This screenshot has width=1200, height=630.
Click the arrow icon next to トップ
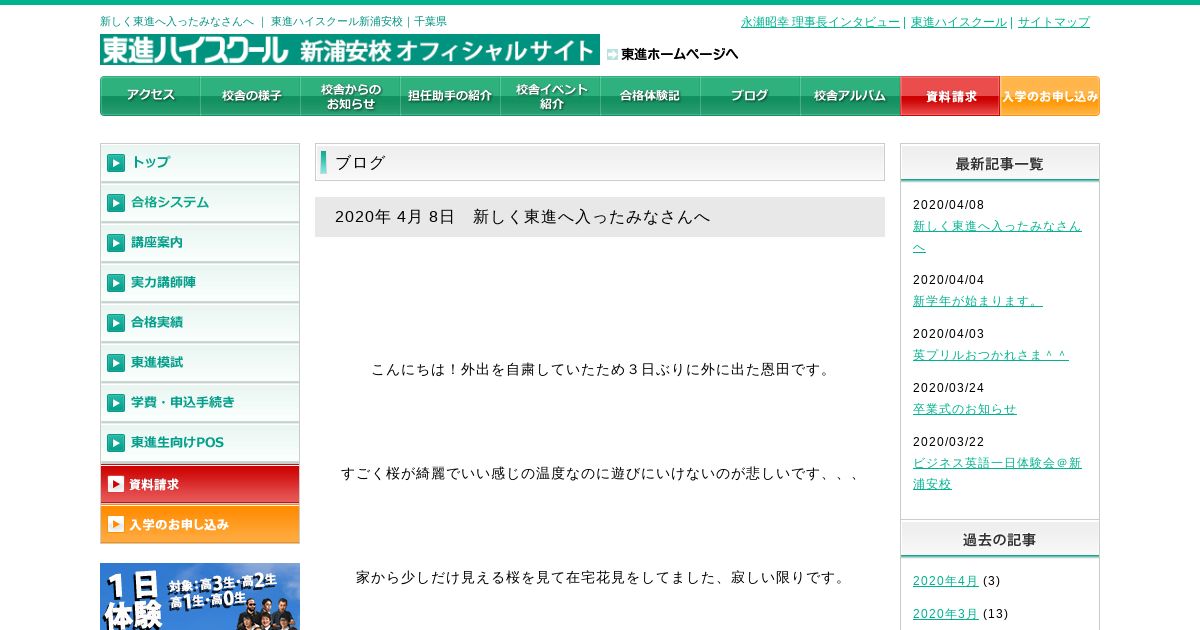116,162
